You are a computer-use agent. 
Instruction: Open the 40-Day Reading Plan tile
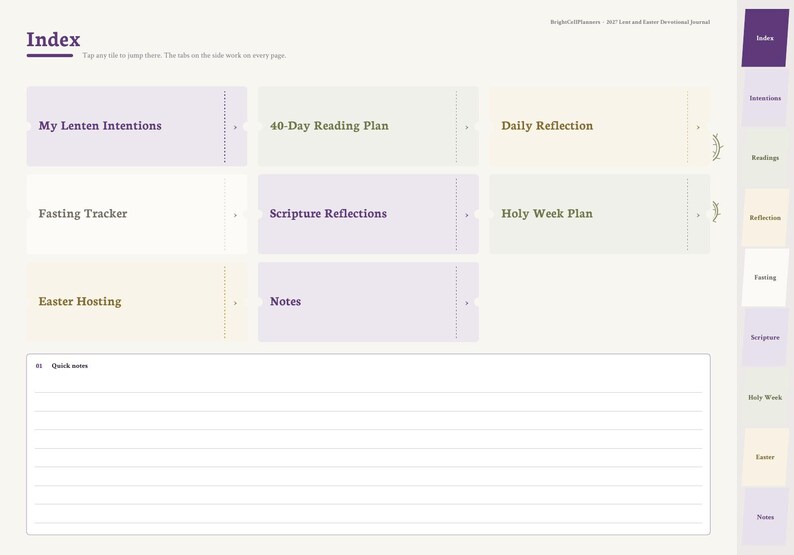368,126
